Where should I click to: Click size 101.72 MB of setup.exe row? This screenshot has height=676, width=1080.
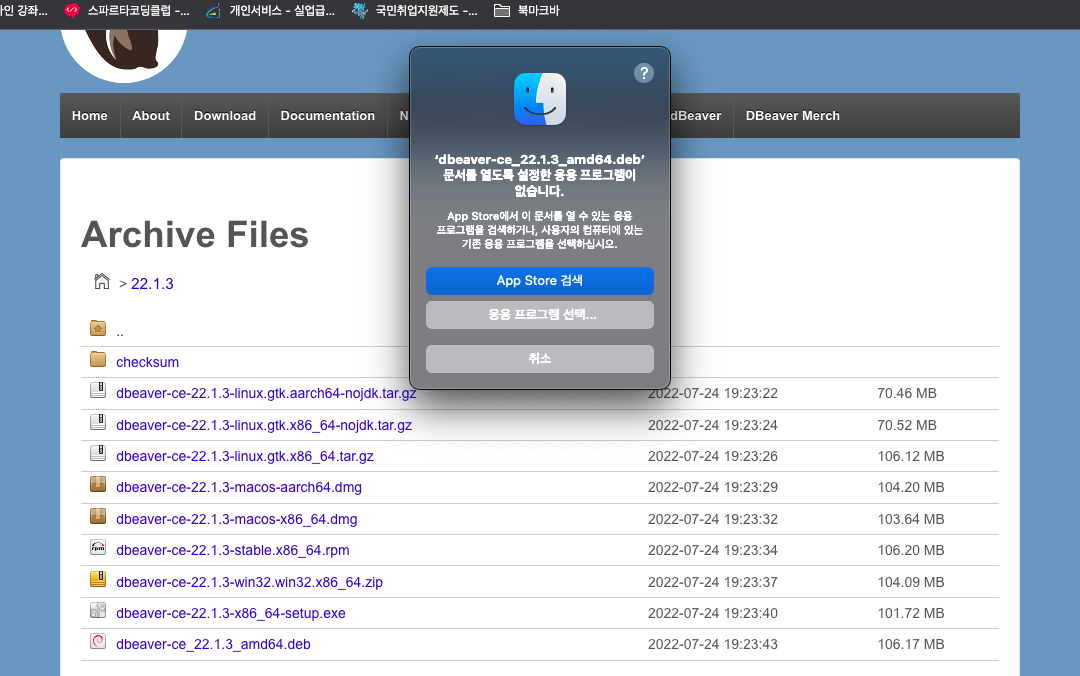[911, 613]
